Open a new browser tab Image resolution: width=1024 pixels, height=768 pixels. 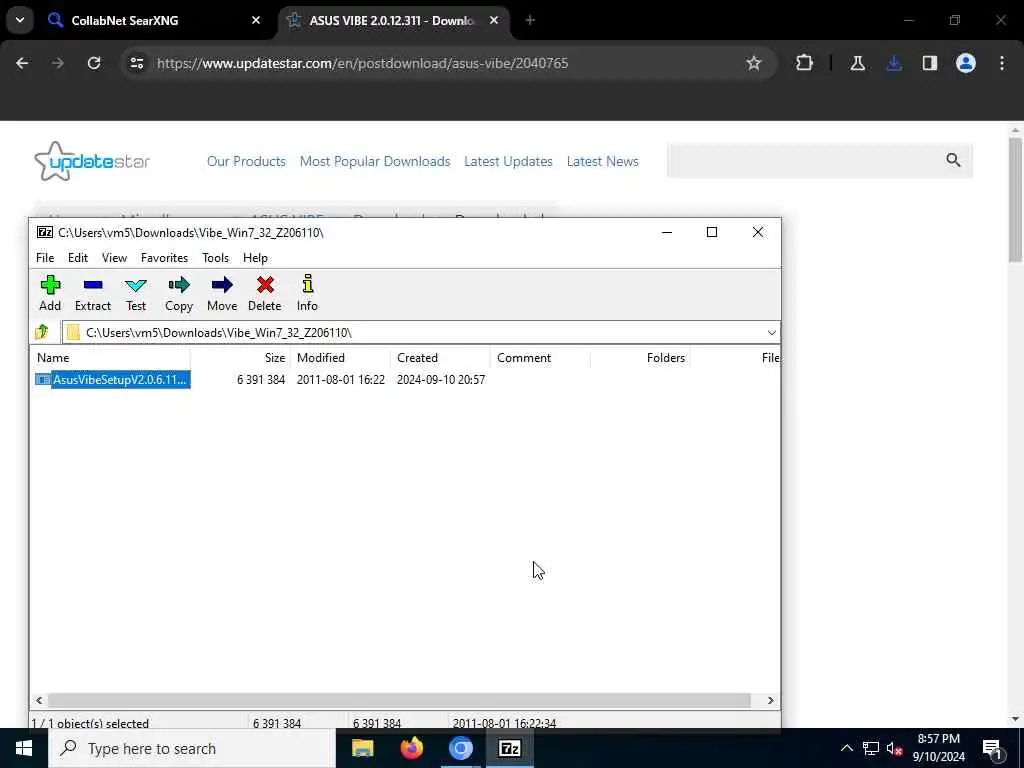click(530, 21)
